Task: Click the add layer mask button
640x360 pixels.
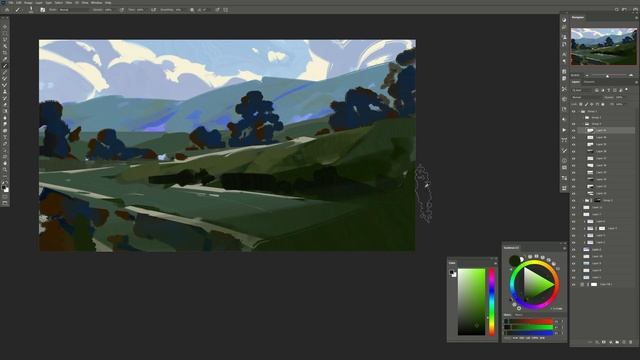Action: 604,342
